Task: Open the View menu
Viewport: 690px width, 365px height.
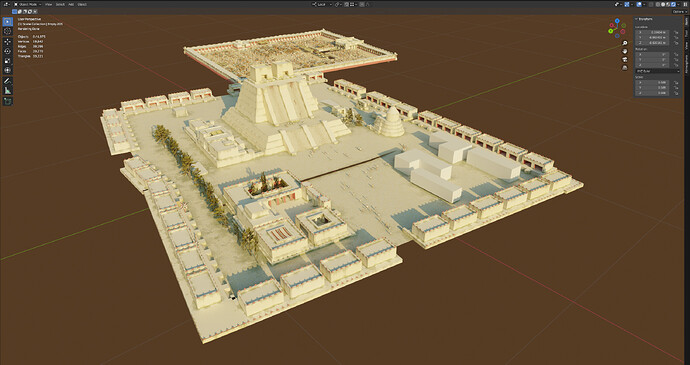Action: (48, 4)
